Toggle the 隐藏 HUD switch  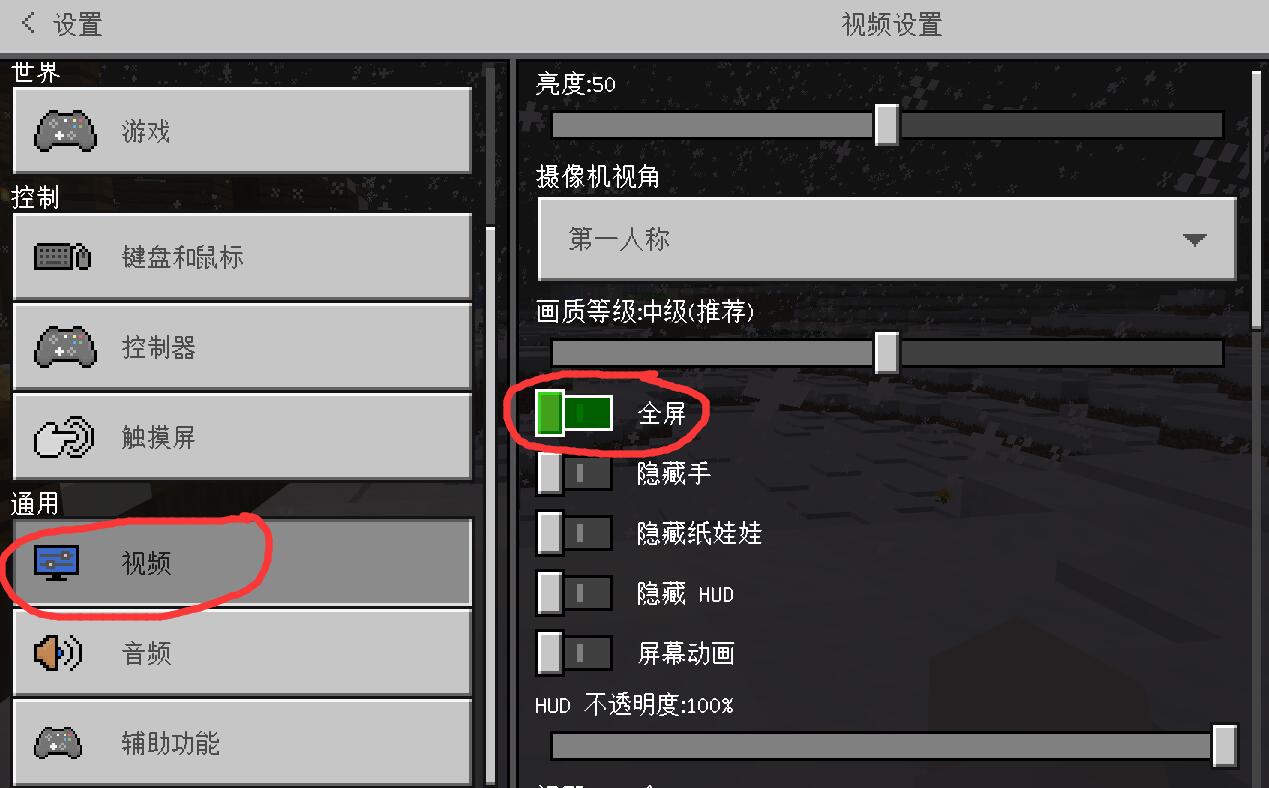click(x=574, y=593)
